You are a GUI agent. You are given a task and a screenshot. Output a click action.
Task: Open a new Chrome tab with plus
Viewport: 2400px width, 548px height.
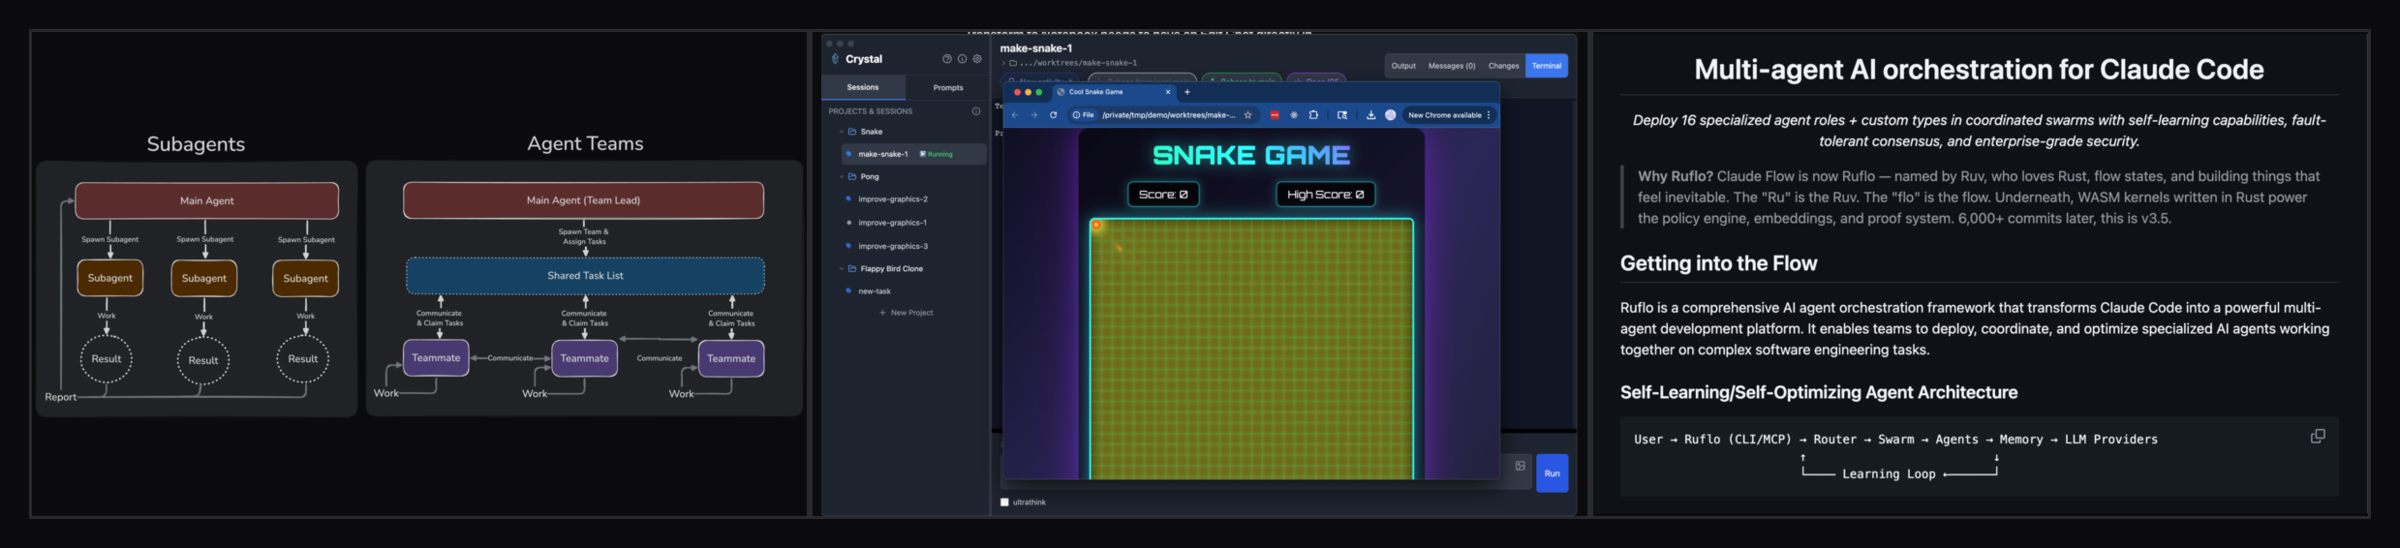point(1187,92)
